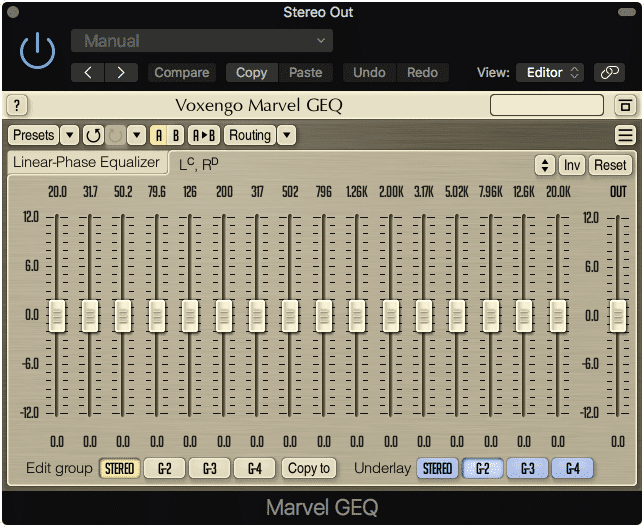
Task: Click the 79.6 Hz band slider handle
Action: pos(157,315)
